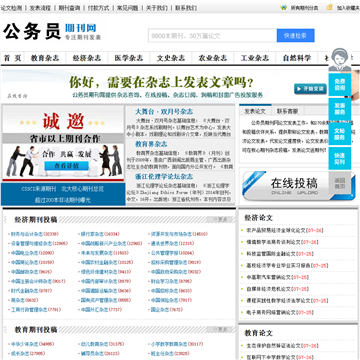Image resolution: width=360 pixels, height=360 pixels.
Task: Open 资源开发与市场杂志 journal link
Action: click(171, 234)
